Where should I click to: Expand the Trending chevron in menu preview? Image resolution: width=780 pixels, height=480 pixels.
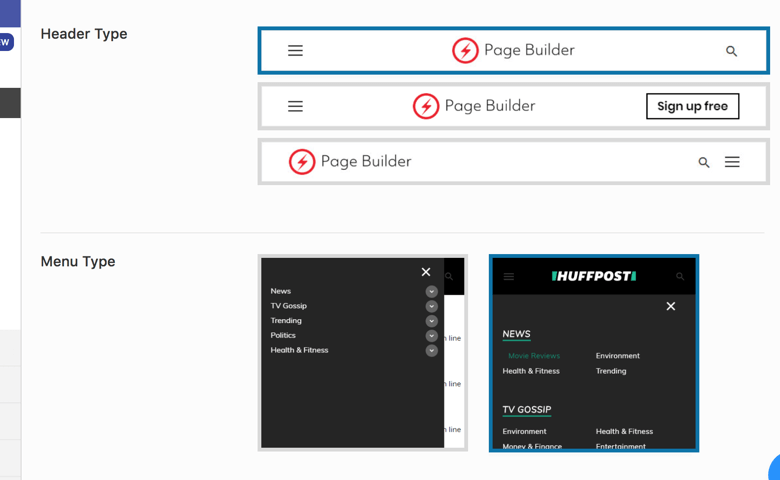[431, 321]
